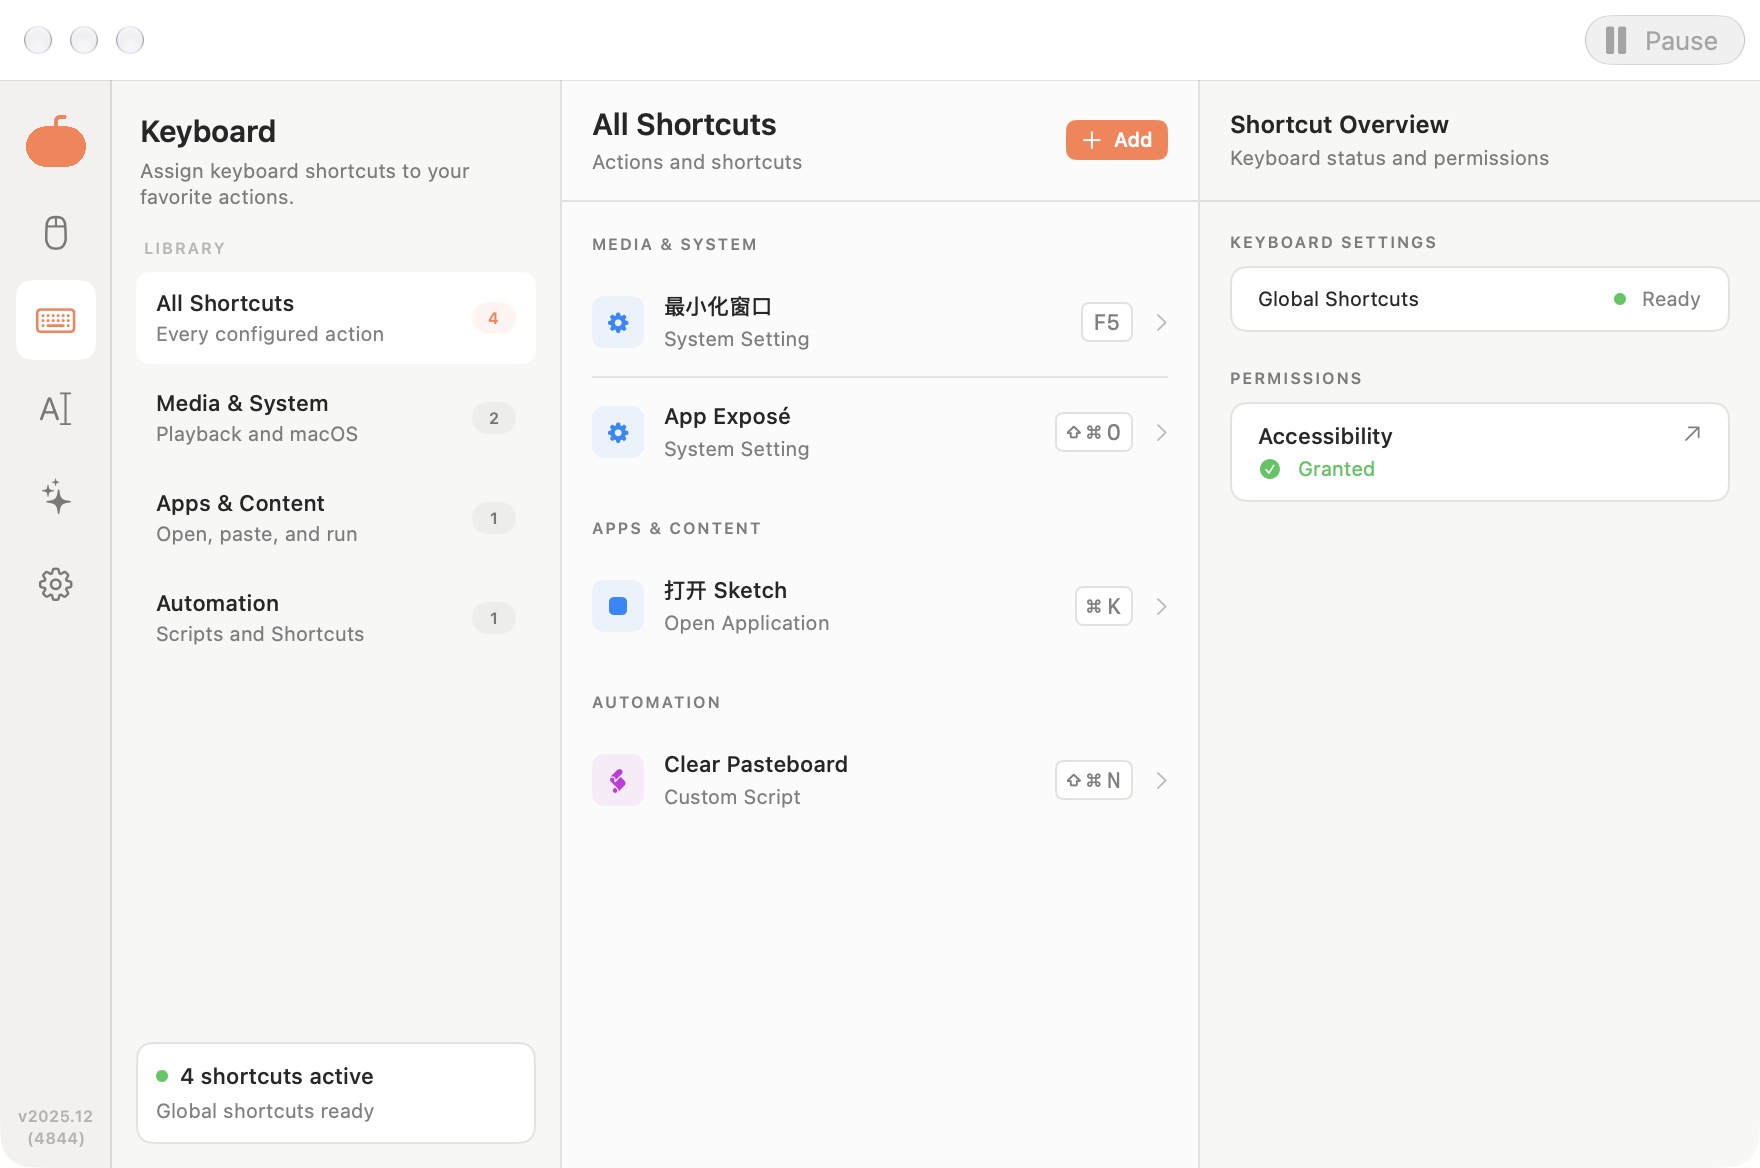Open the pumpkin app home icon
The image size is (1760, 1168).
pos(56,142)
